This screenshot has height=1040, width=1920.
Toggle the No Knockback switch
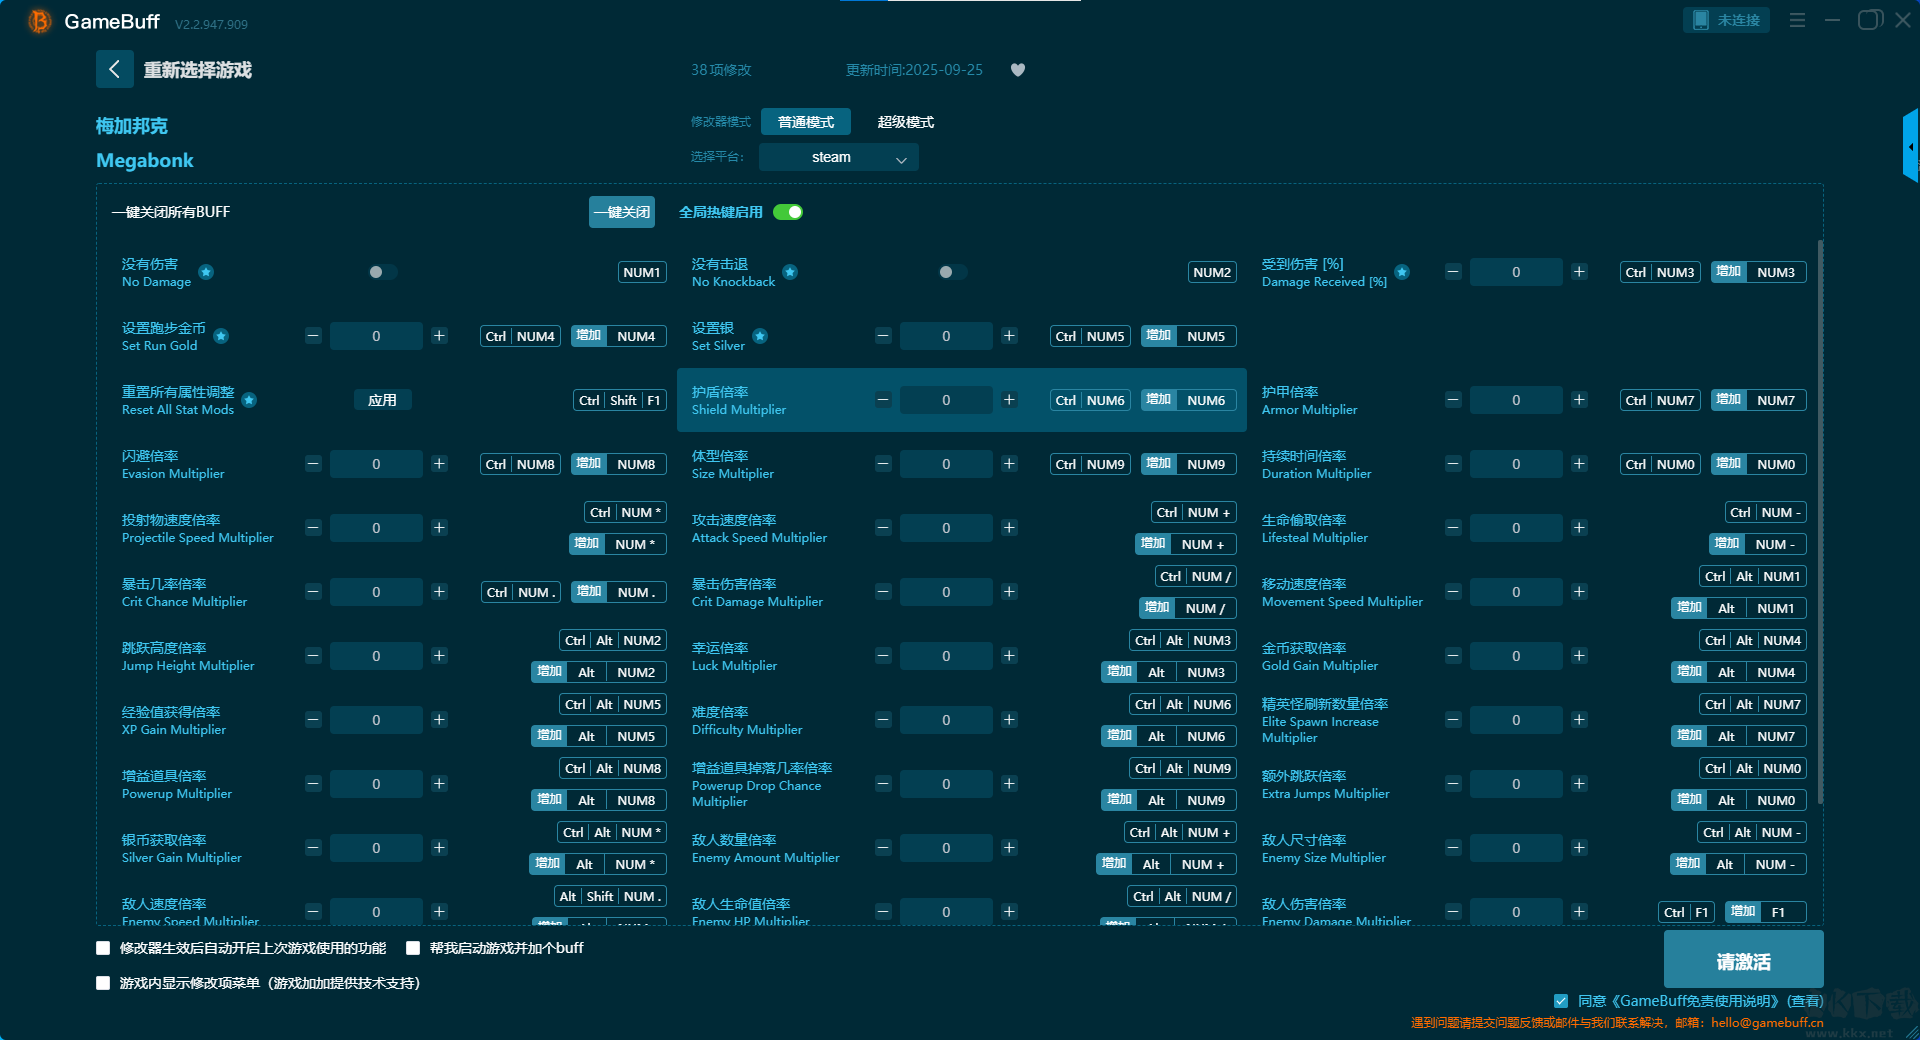pos(952,272)
